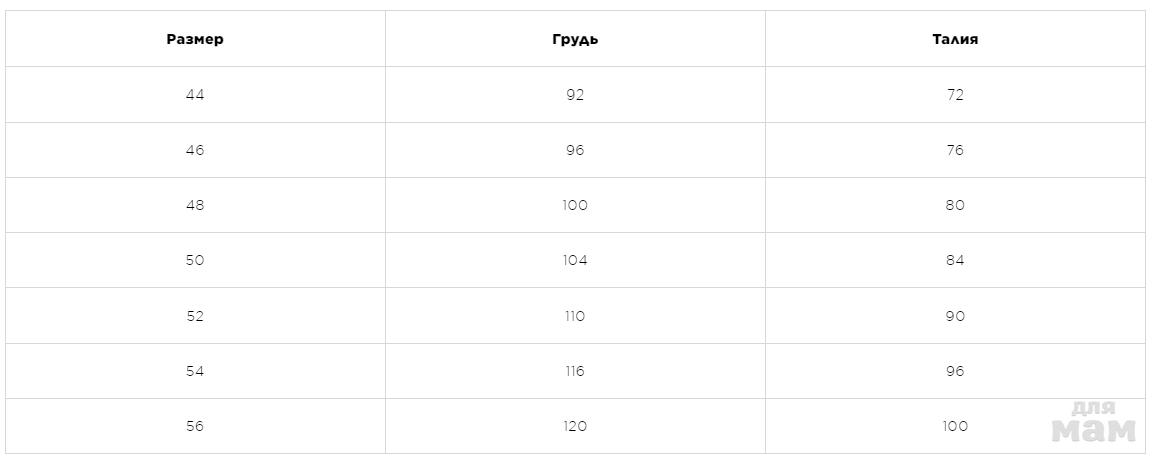Click the для мам watermark logo

point(1094,423)
